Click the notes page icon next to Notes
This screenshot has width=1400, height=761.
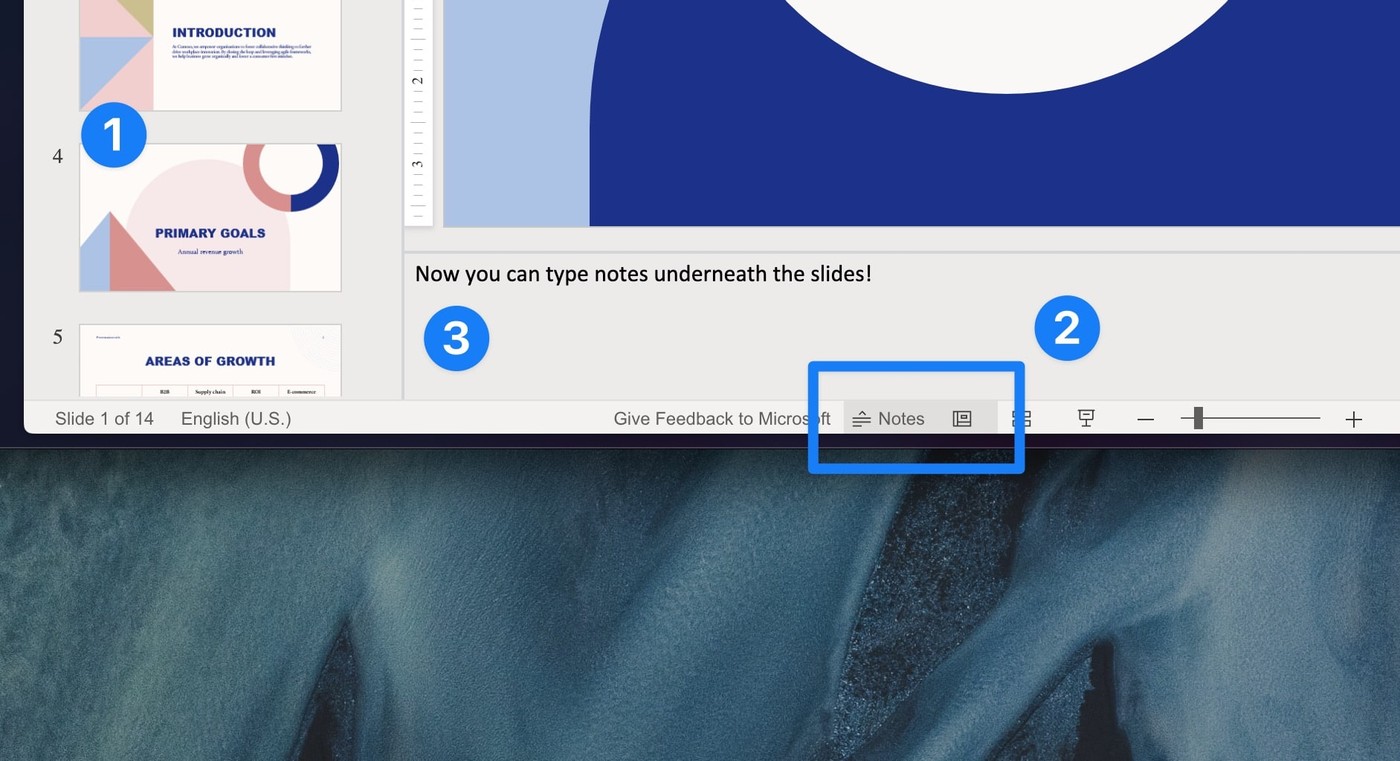pos(962,418)
